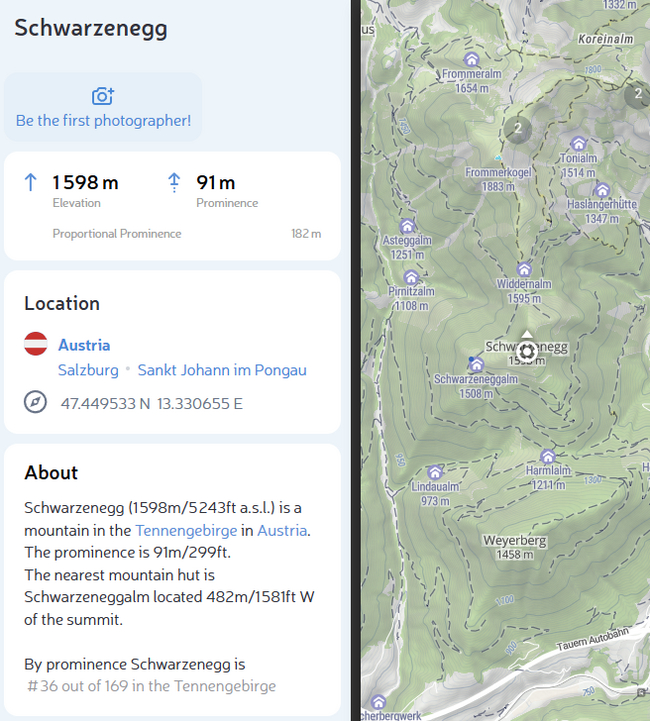The width and height of the screenshot is (650, 721).
Task: Open Sankt Johann im Pongau link
Action: point(222,370)
